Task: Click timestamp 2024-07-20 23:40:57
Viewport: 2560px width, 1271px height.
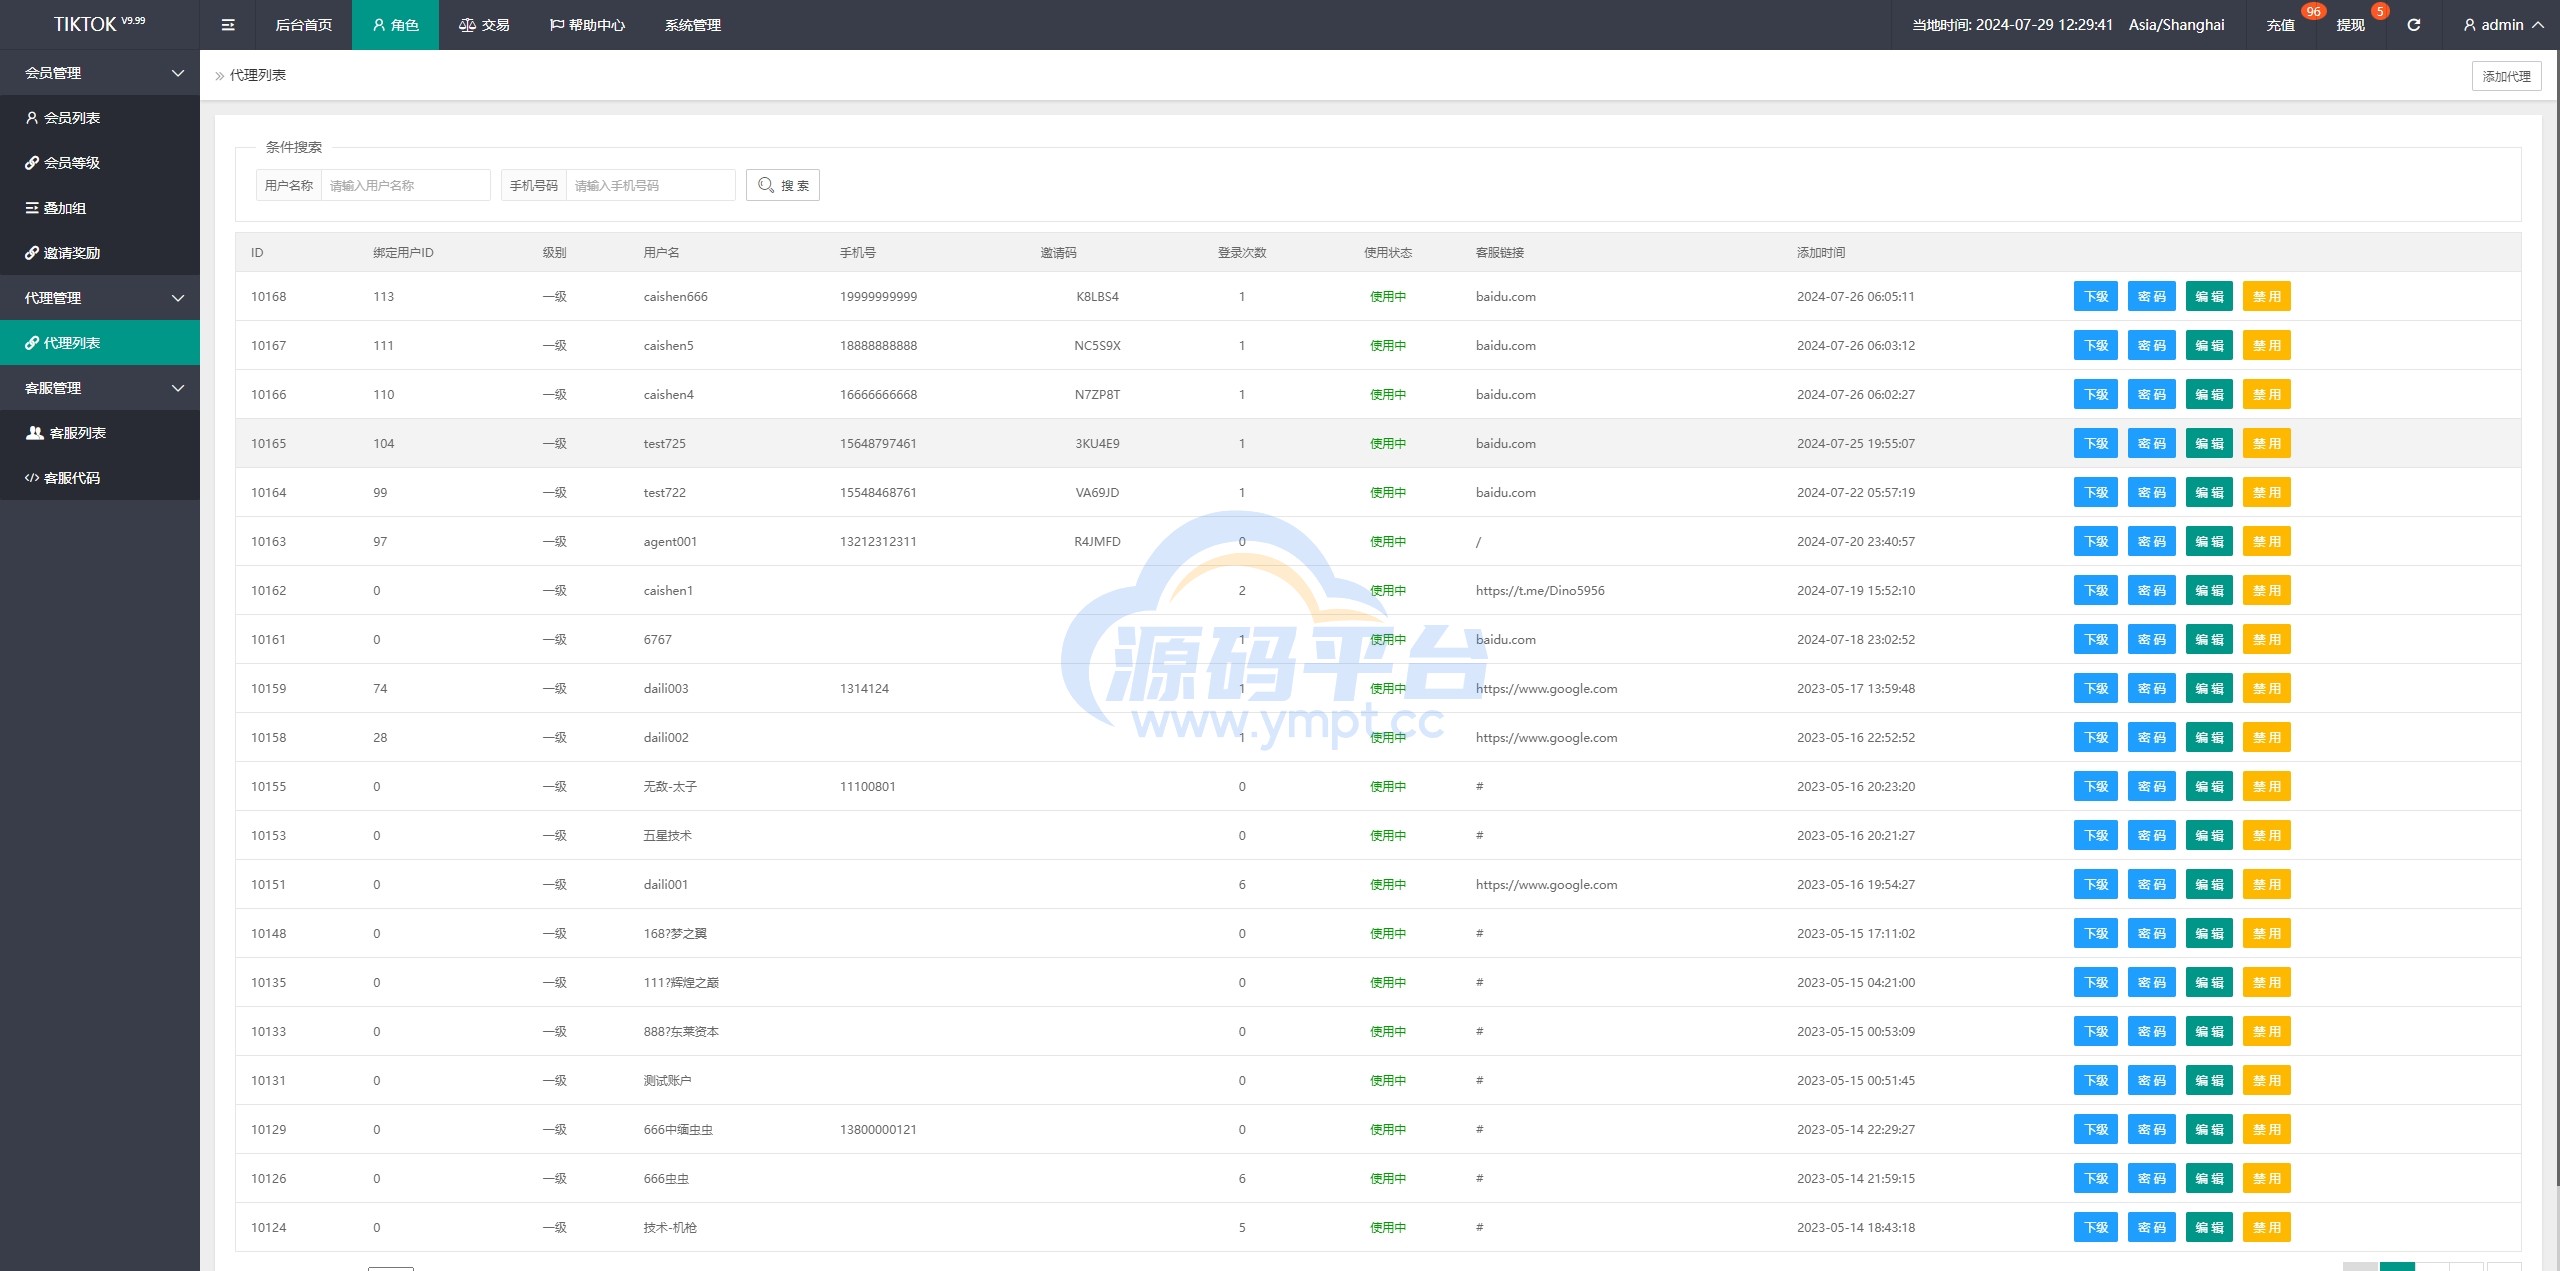Action: [1855, 541]
